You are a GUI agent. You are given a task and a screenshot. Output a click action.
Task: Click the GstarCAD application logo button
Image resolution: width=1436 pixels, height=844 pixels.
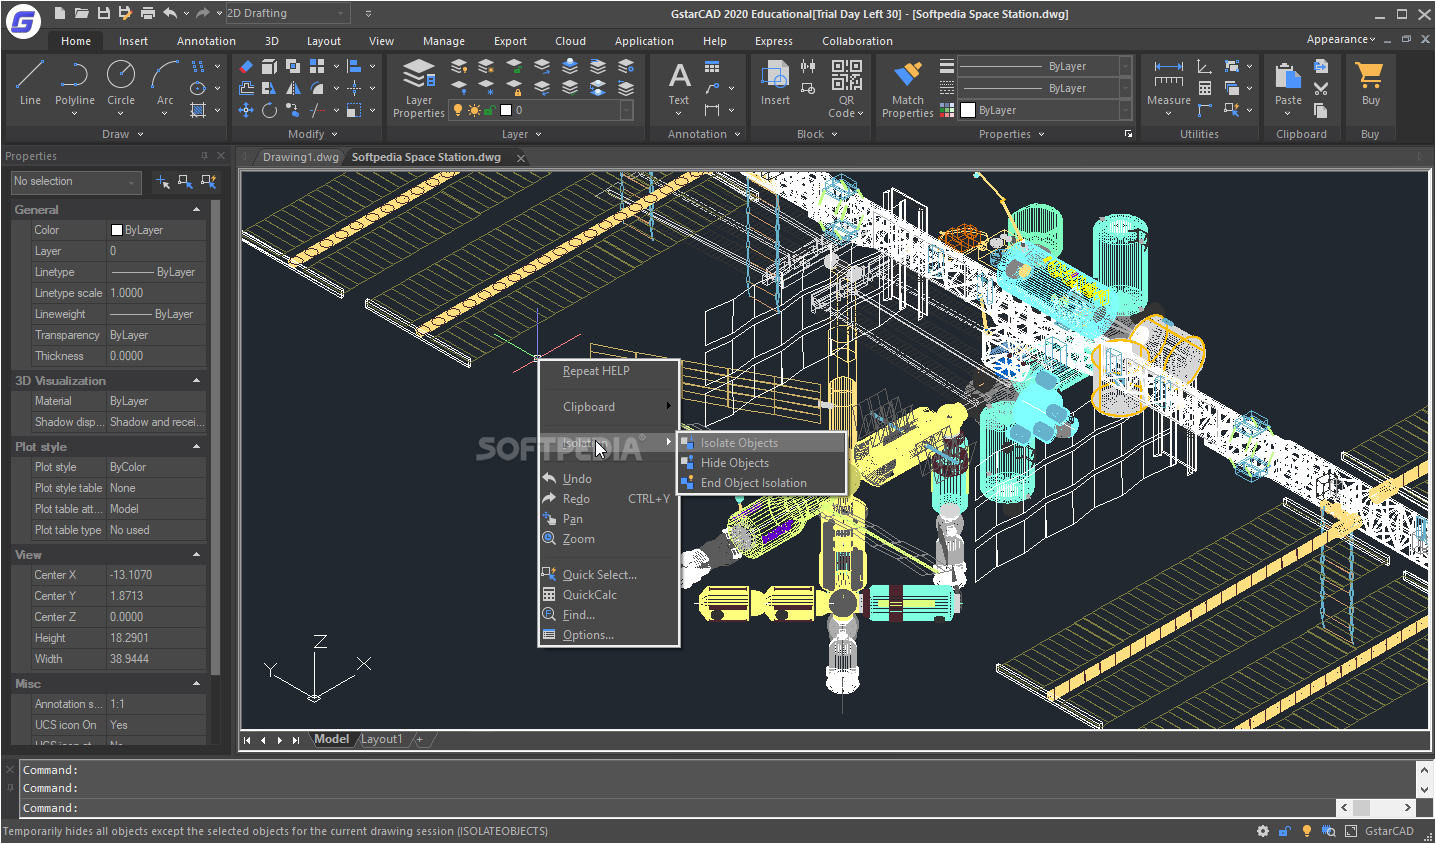tap(23, 20)
